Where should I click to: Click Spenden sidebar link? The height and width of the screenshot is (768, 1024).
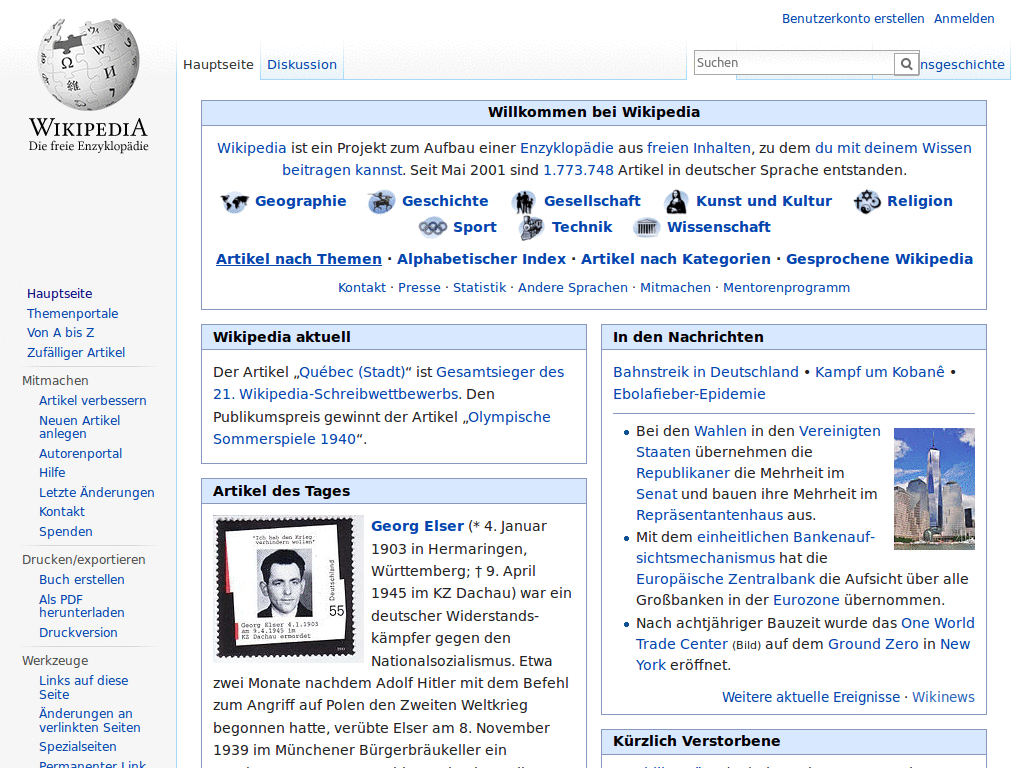65,532
